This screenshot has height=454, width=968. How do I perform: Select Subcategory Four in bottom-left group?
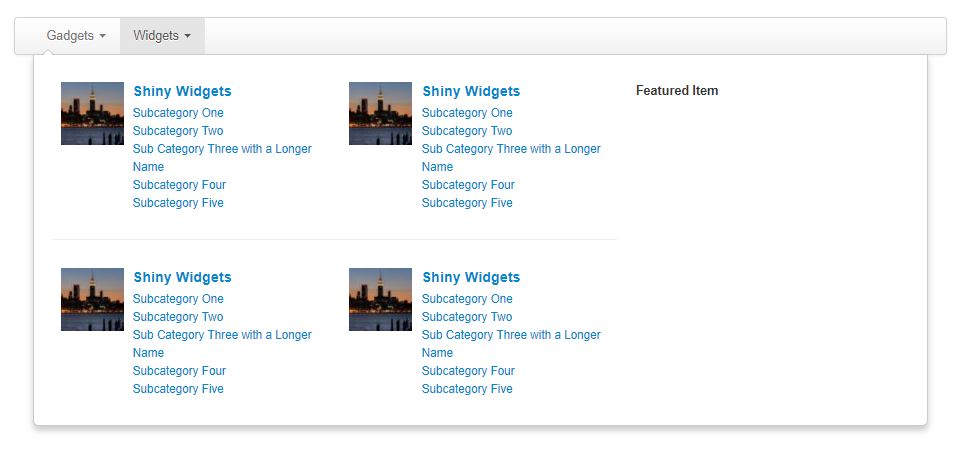pos(179,371)
